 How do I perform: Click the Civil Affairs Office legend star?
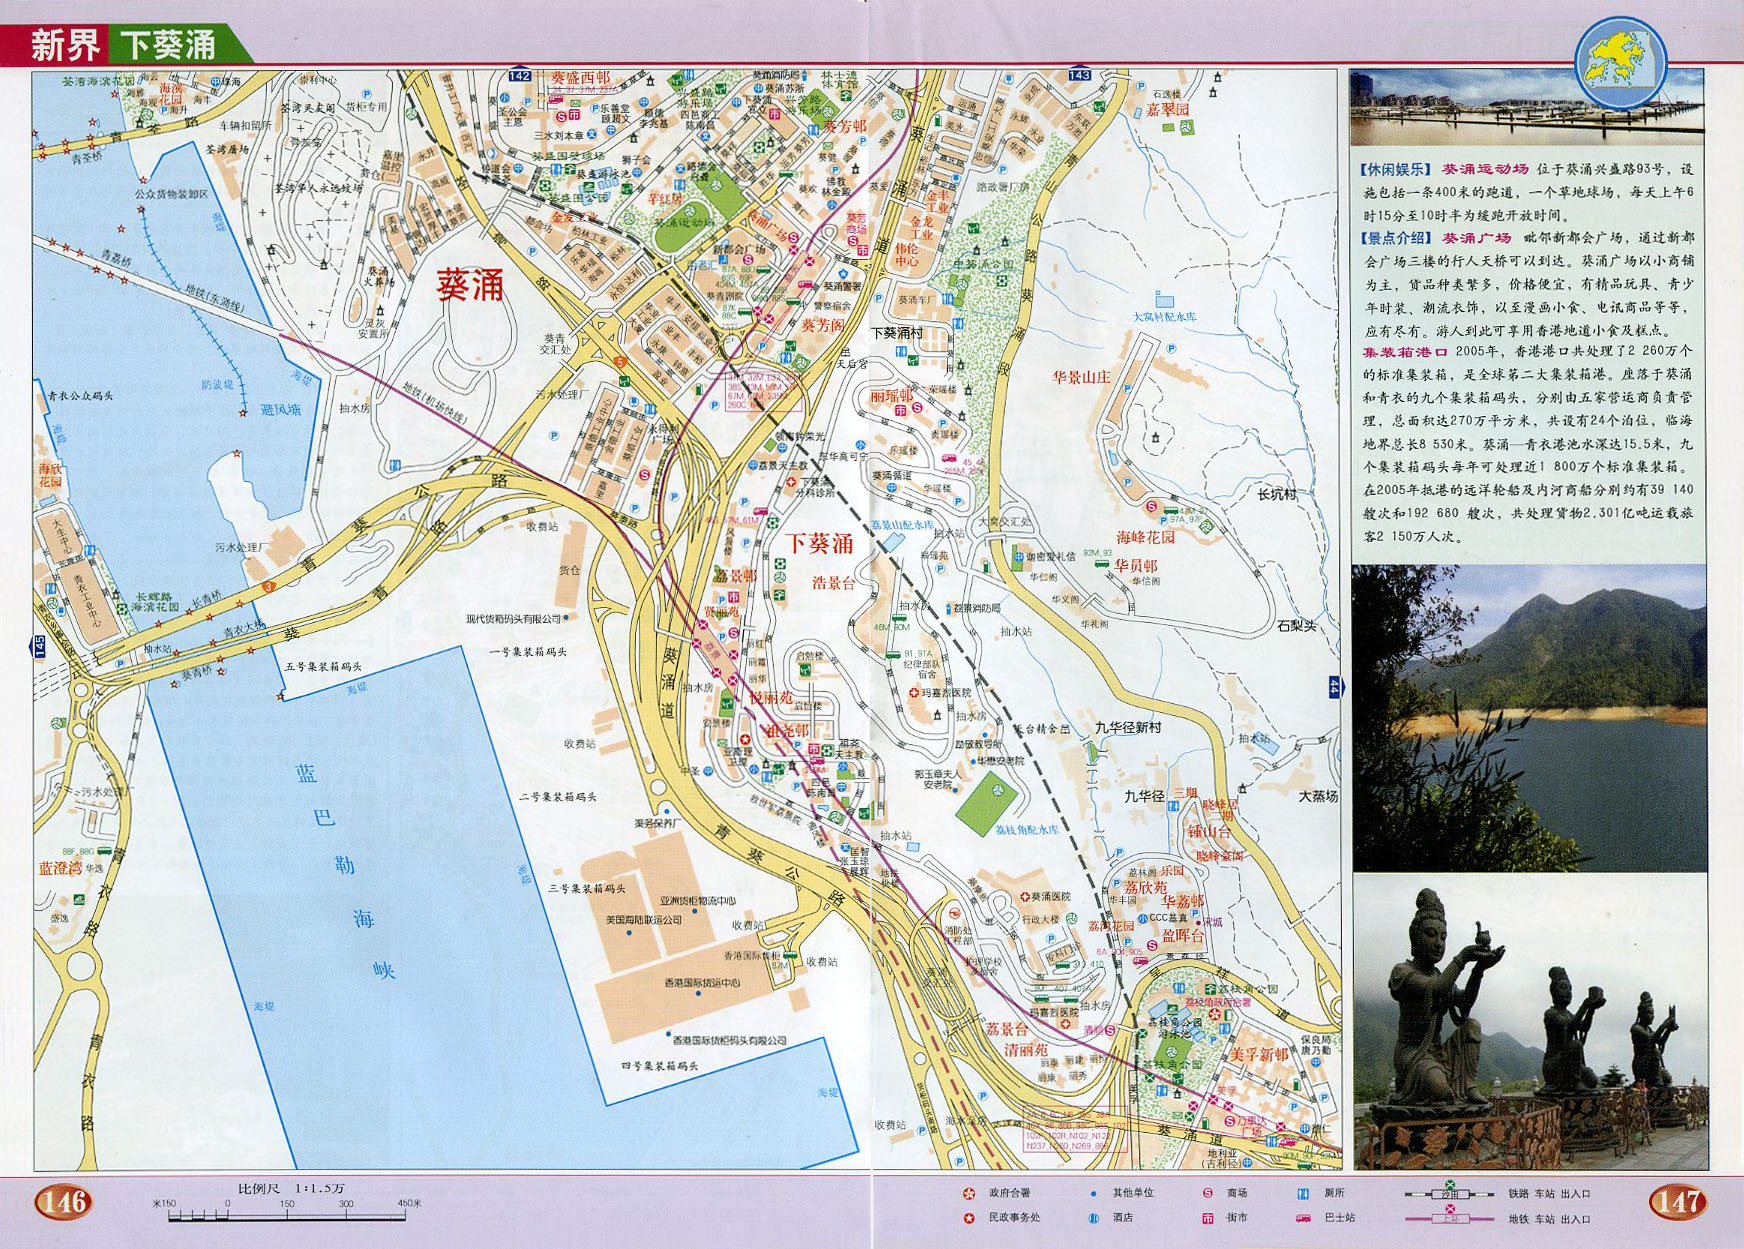tap(968, 1218)
